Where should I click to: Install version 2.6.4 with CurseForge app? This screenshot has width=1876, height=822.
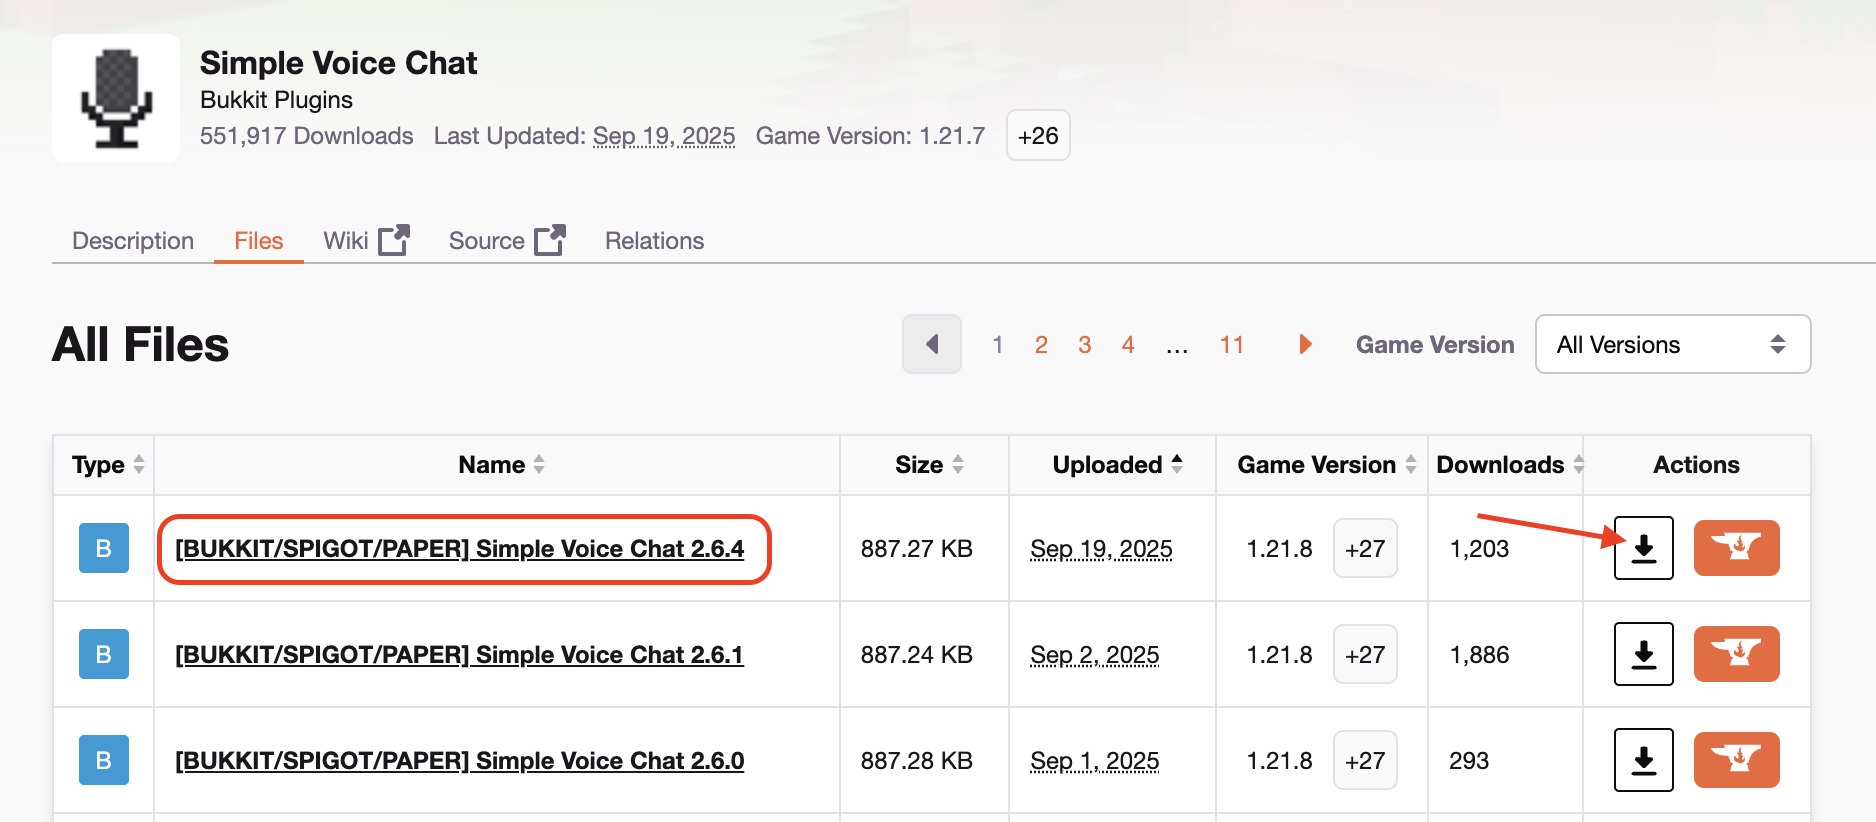pos(1736,548)
